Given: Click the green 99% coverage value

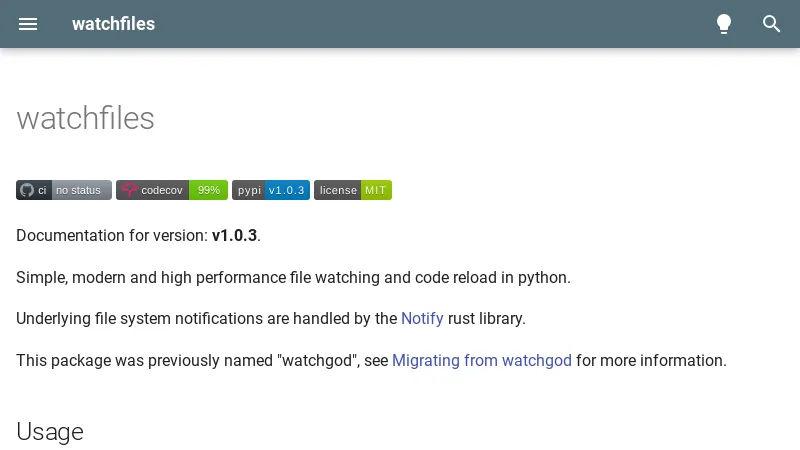Looking at the screenshot, I should pos(208,190).
